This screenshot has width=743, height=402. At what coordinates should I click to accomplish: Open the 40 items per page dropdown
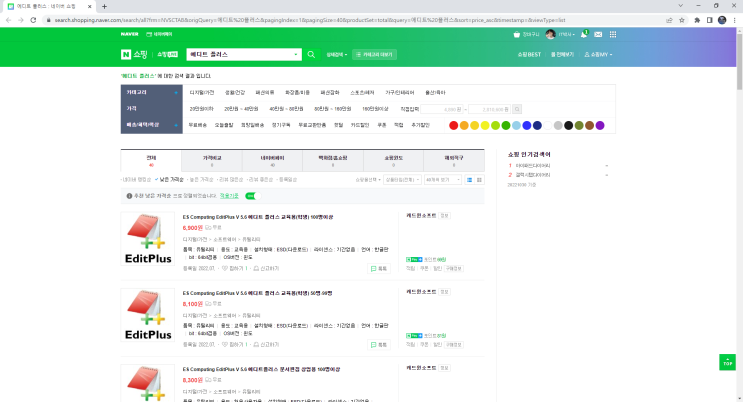[x=443, y=180]
